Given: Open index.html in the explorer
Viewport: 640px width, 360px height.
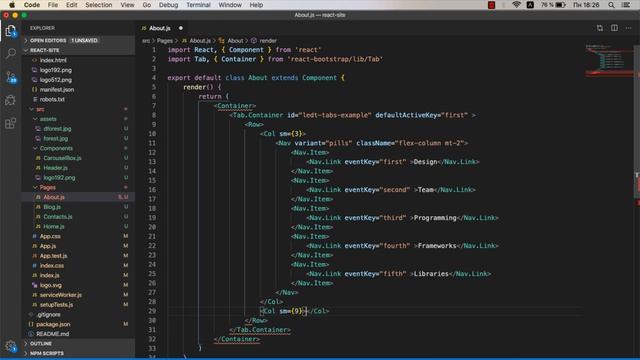Looking at the screenshot, I should tap(53, 60).
